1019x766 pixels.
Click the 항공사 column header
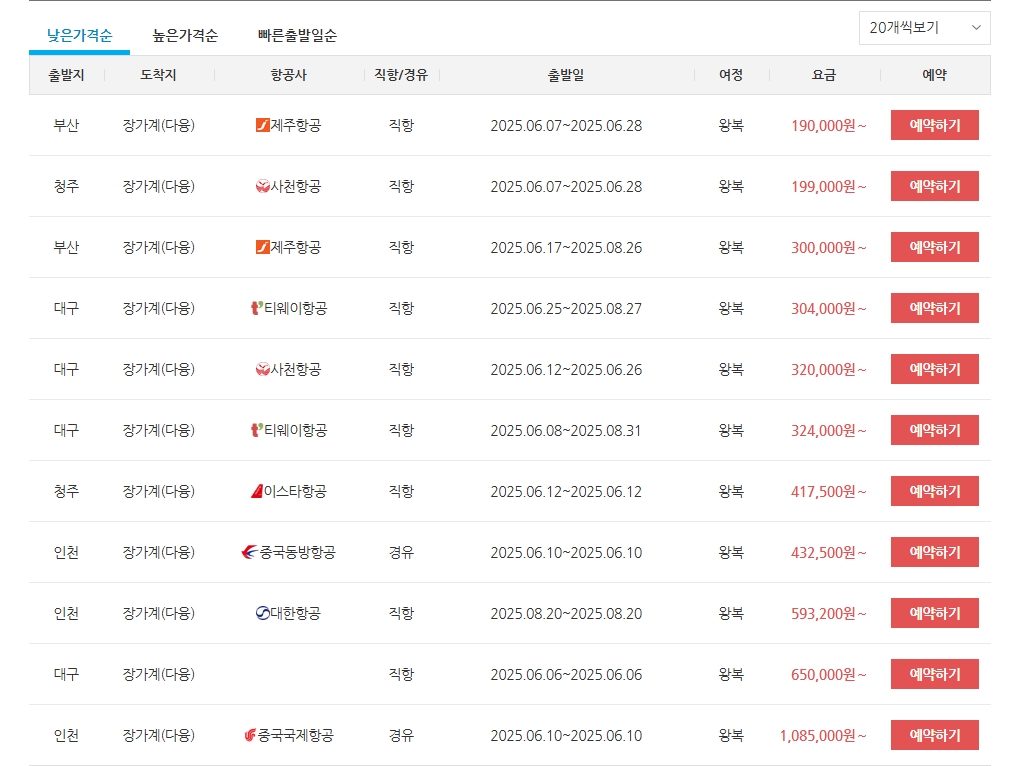click(289, 75)
